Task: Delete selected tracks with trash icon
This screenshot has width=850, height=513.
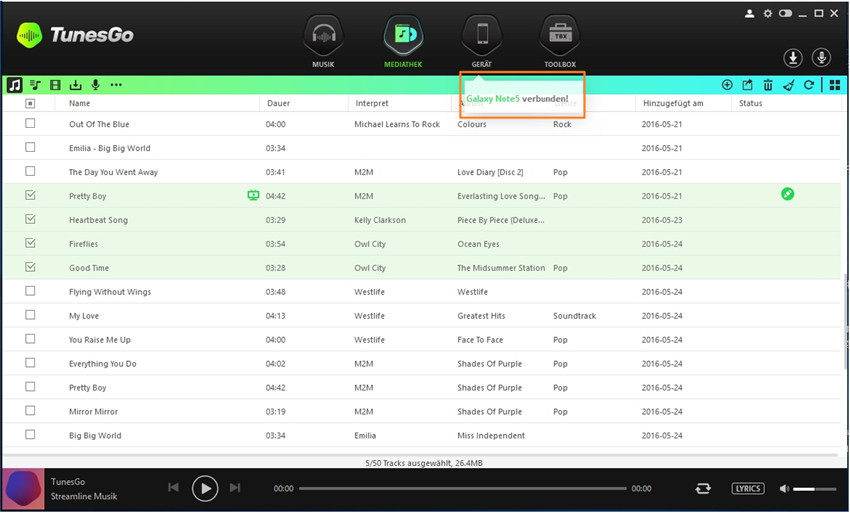Action: point(768,85)
